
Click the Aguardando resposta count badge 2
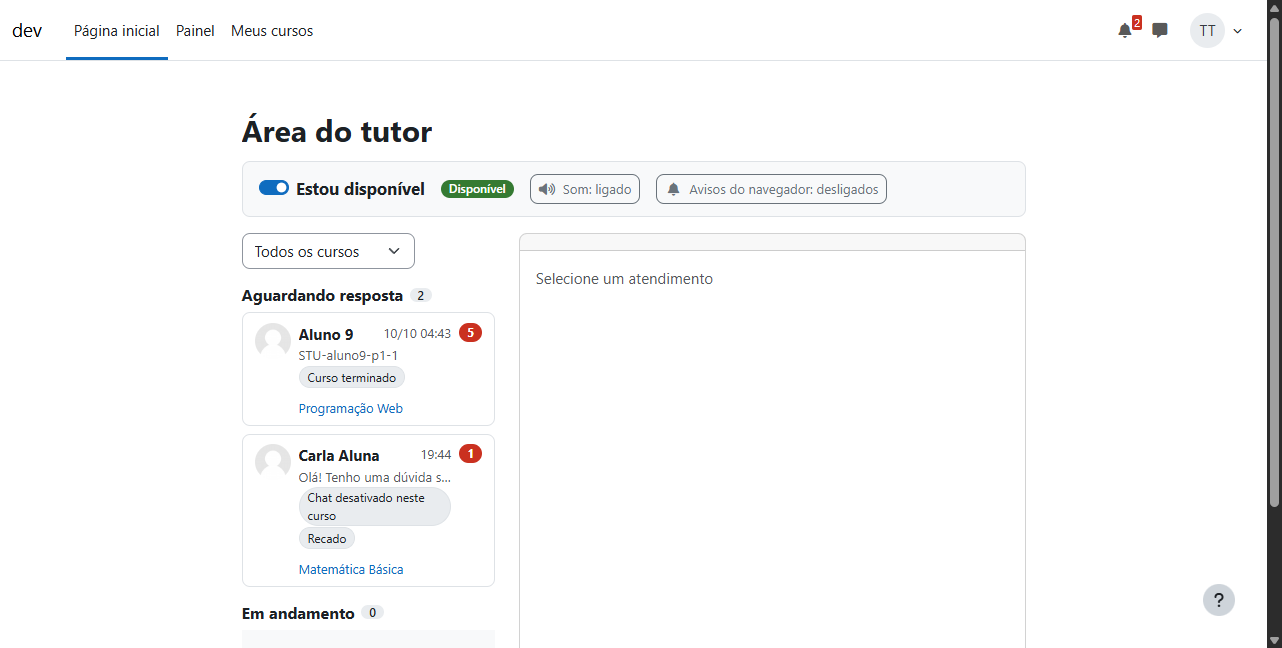421,295
